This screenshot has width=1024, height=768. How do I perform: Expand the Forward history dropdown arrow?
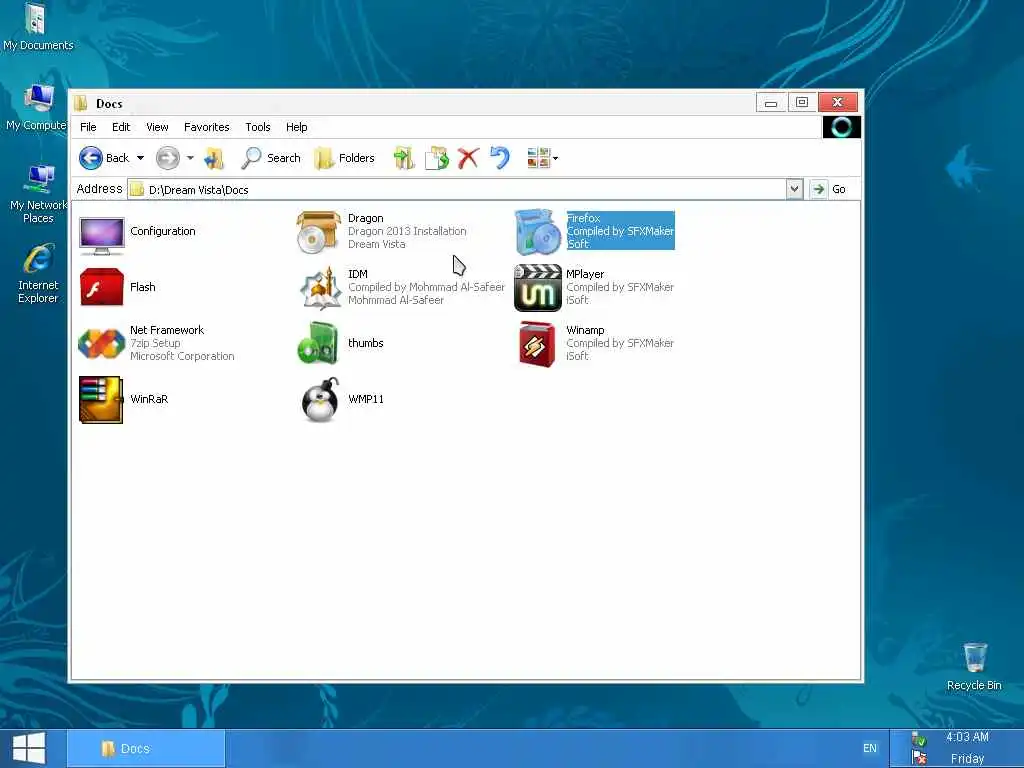tap(190, 158)
